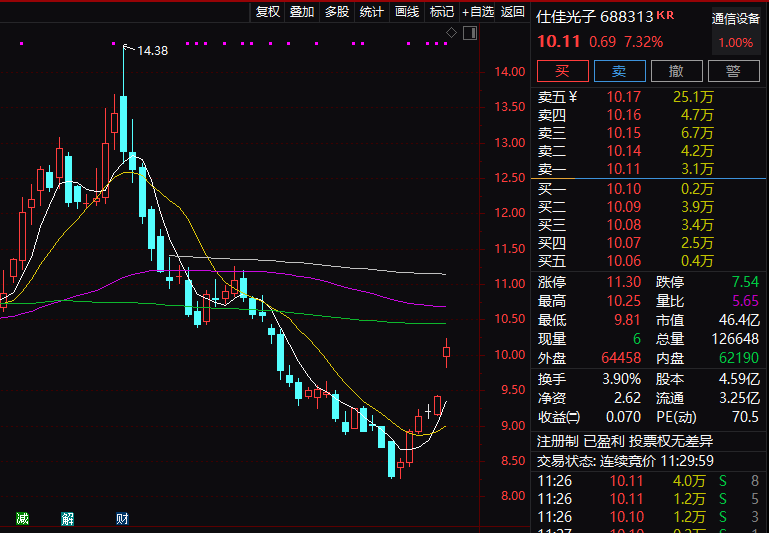Click the 现量 value 6
Viewport: 769px width, 533px height.
(x=637, y=339)
